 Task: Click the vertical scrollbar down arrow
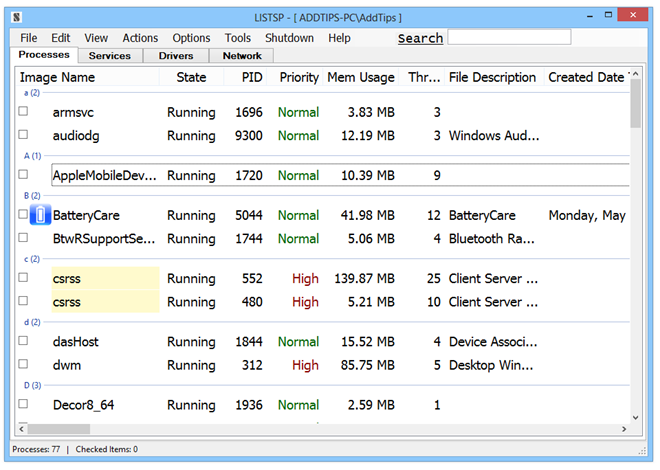[x=636, y=416]
